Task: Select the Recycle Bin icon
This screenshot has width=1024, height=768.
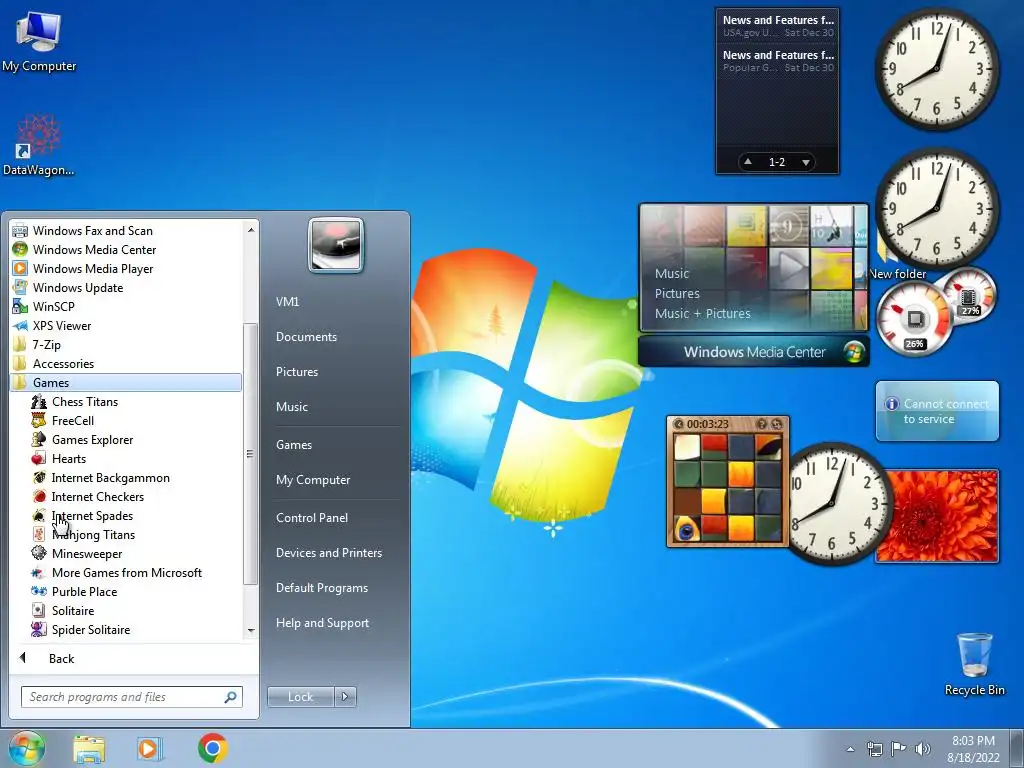Action: [x=974, y=664]
